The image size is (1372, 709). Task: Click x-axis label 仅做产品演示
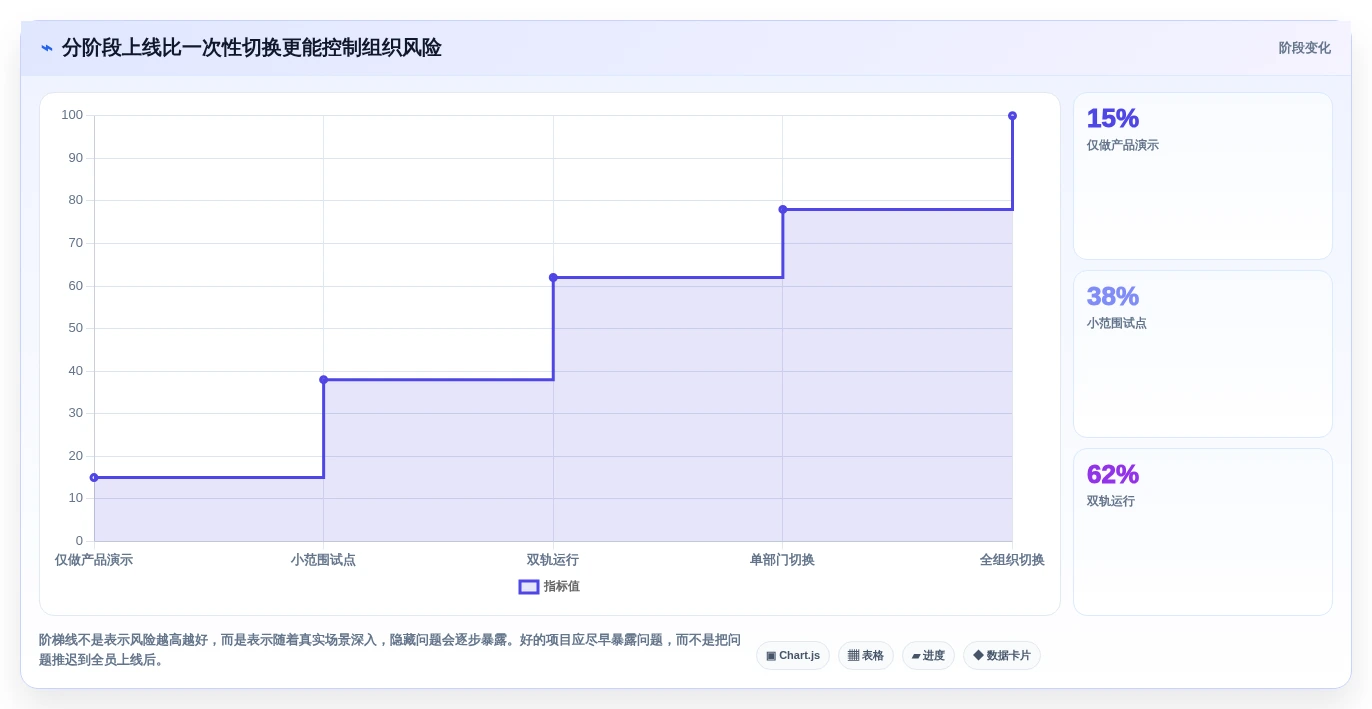tap(94, 560)
